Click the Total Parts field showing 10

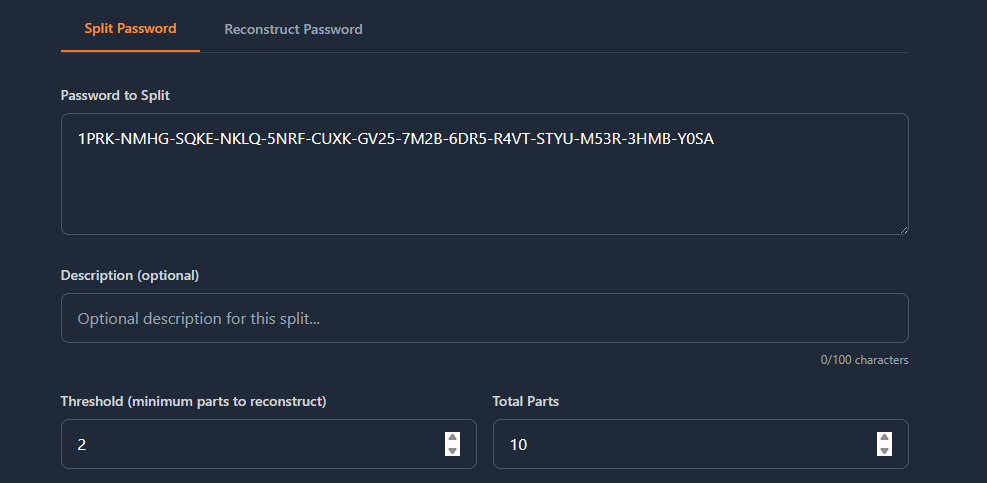point(680,444)
